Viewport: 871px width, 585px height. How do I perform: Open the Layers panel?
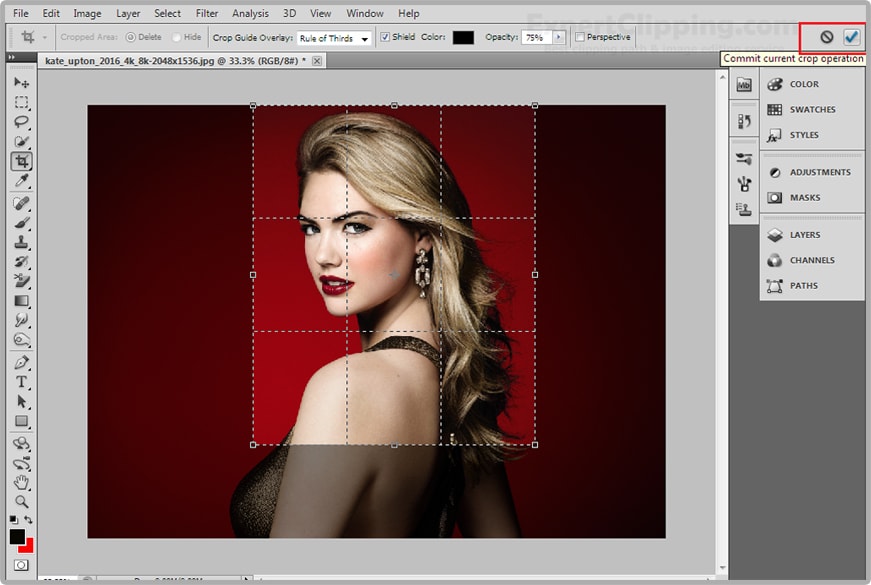(x=804, y=235)
